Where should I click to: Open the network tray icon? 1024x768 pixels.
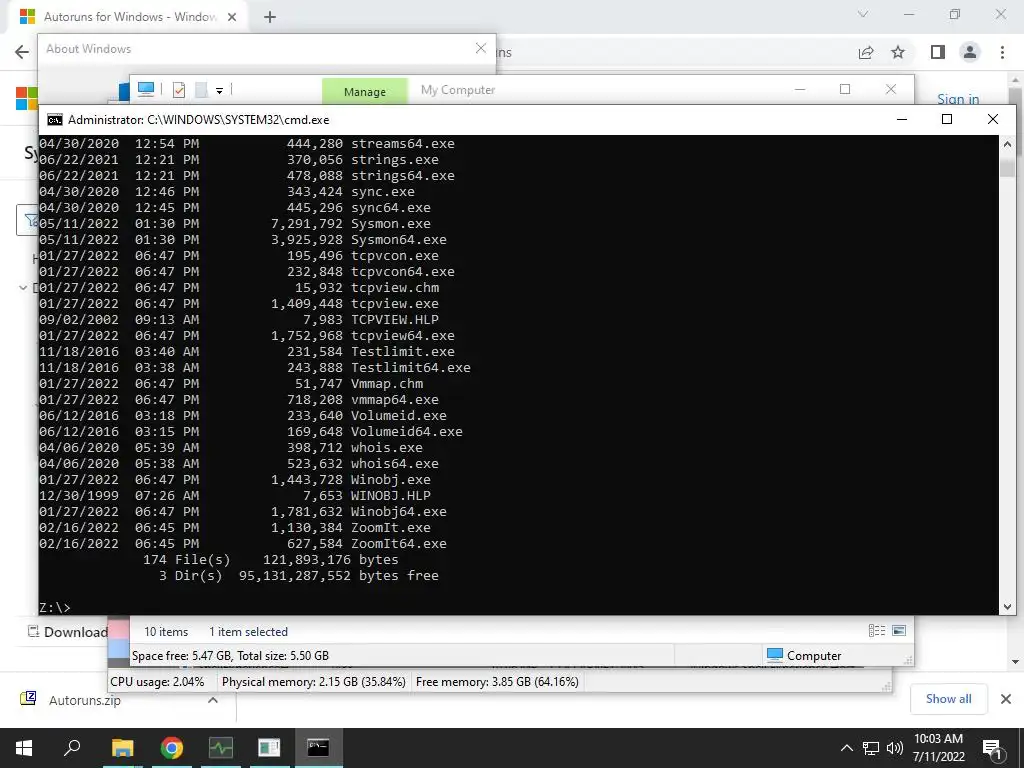point(871,748)
